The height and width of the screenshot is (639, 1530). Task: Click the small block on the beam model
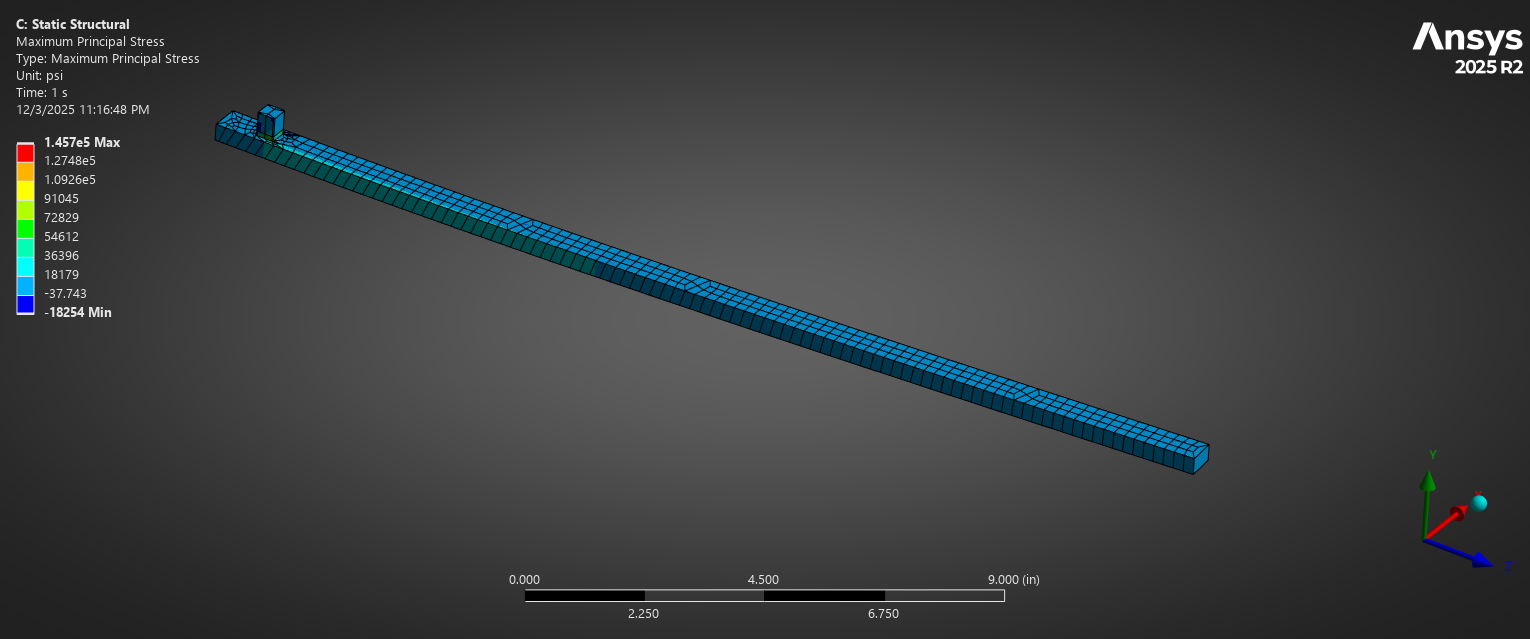point(271,123)
